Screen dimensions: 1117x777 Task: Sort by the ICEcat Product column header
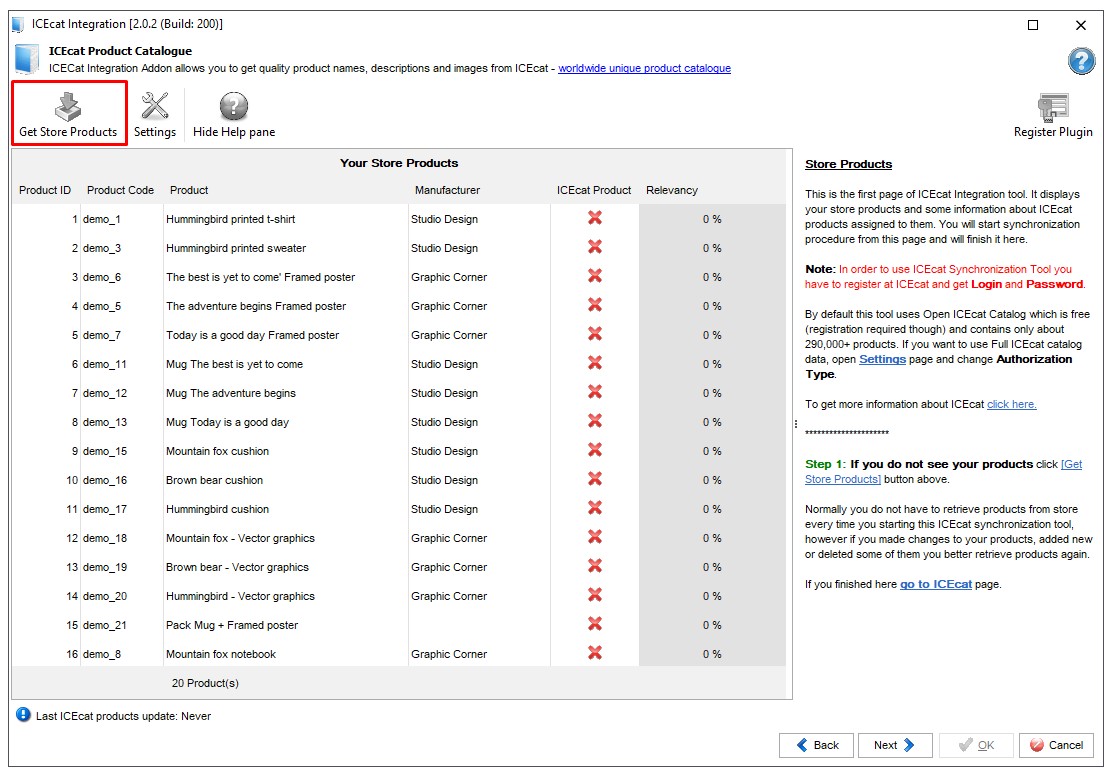pos(594,190)
